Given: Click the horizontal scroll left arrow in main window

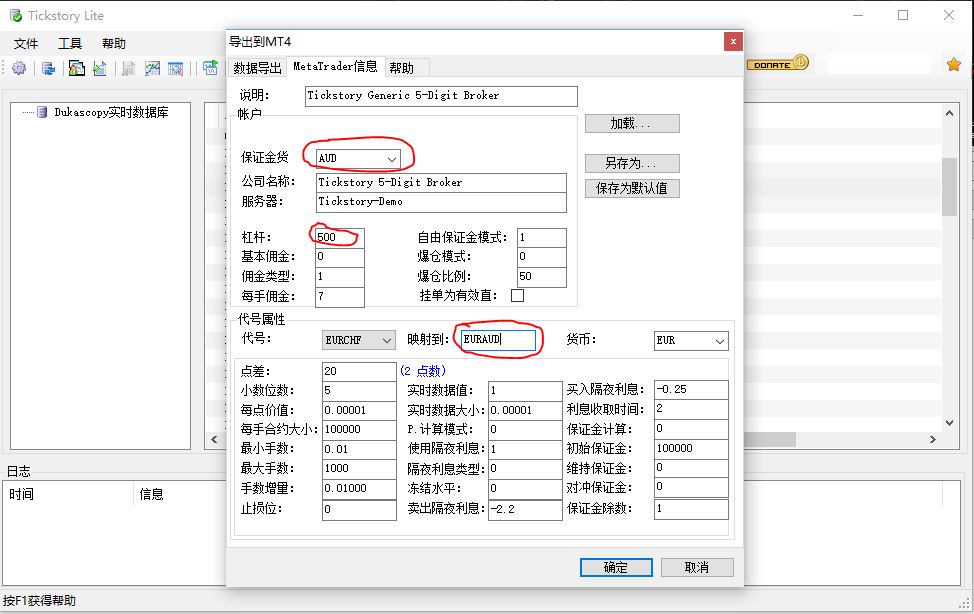Looking at the screenshot, I should [x=215, y=439].
